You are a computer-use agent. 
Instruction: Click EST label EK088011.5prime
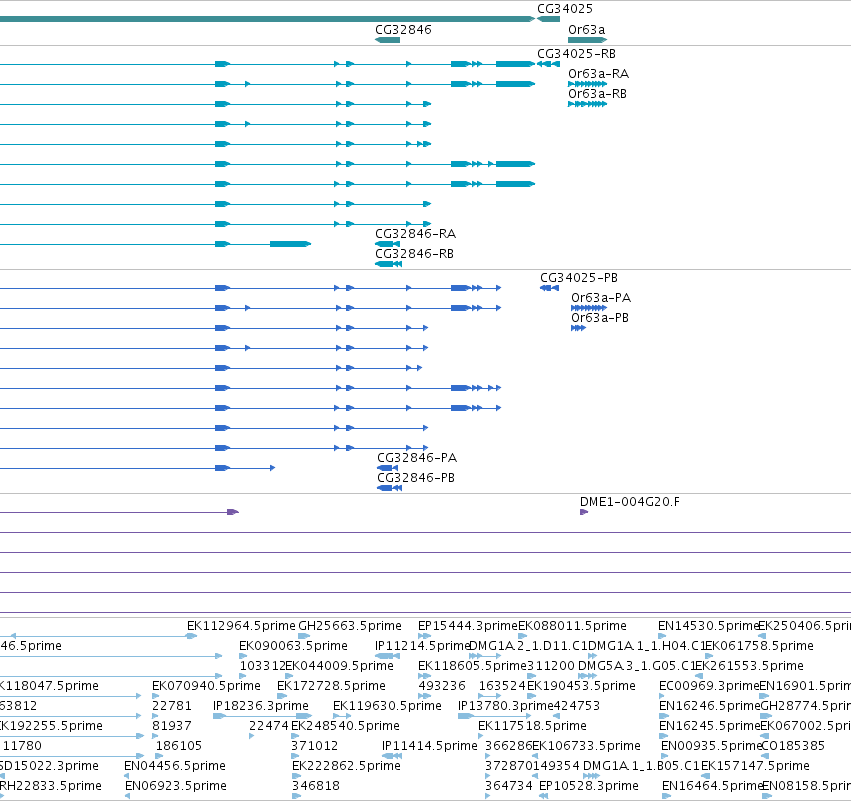coord(573,626)
